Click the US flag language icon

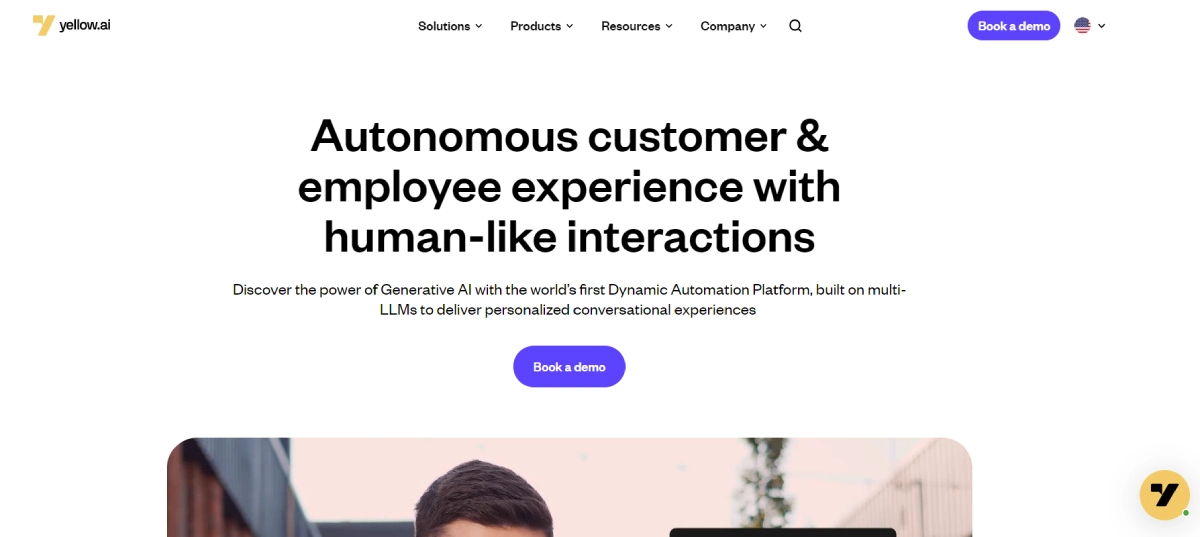point(1082,26)
